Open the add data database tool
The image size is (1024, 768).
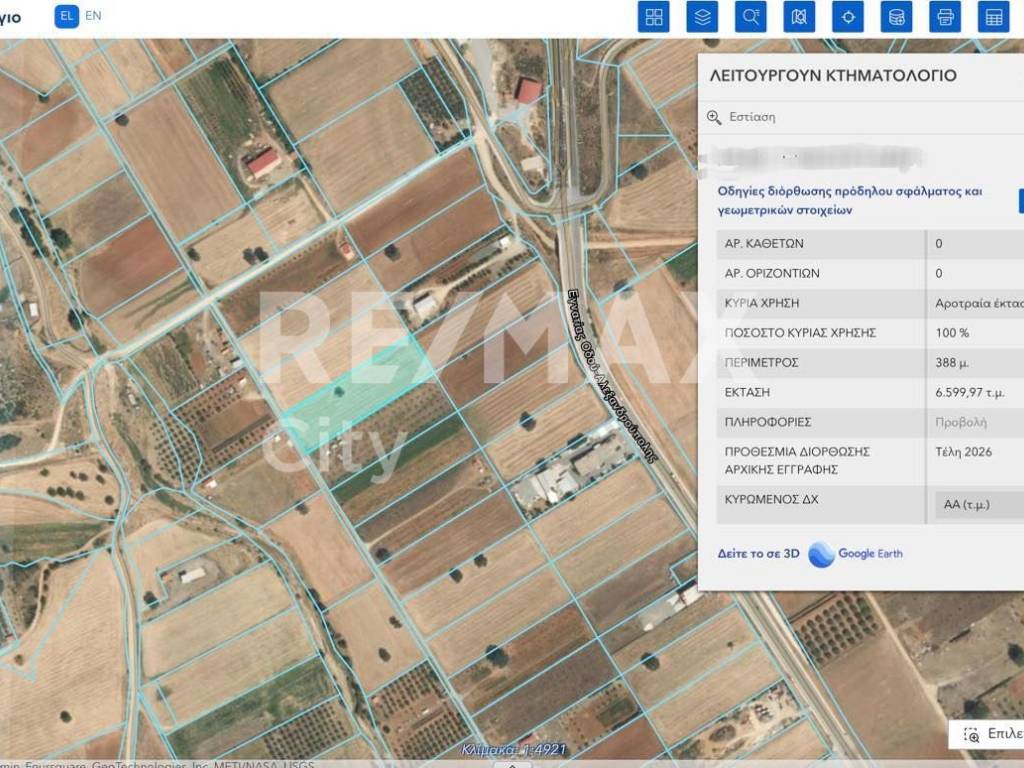pyautogui.click(x=896, y=17)
